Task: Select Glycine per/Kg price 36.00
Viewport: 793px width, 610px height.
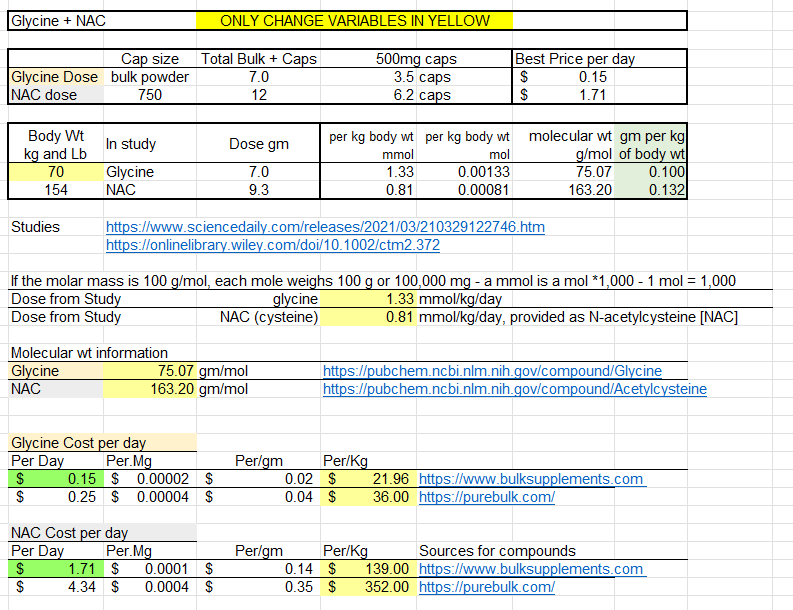Action: 369,497
